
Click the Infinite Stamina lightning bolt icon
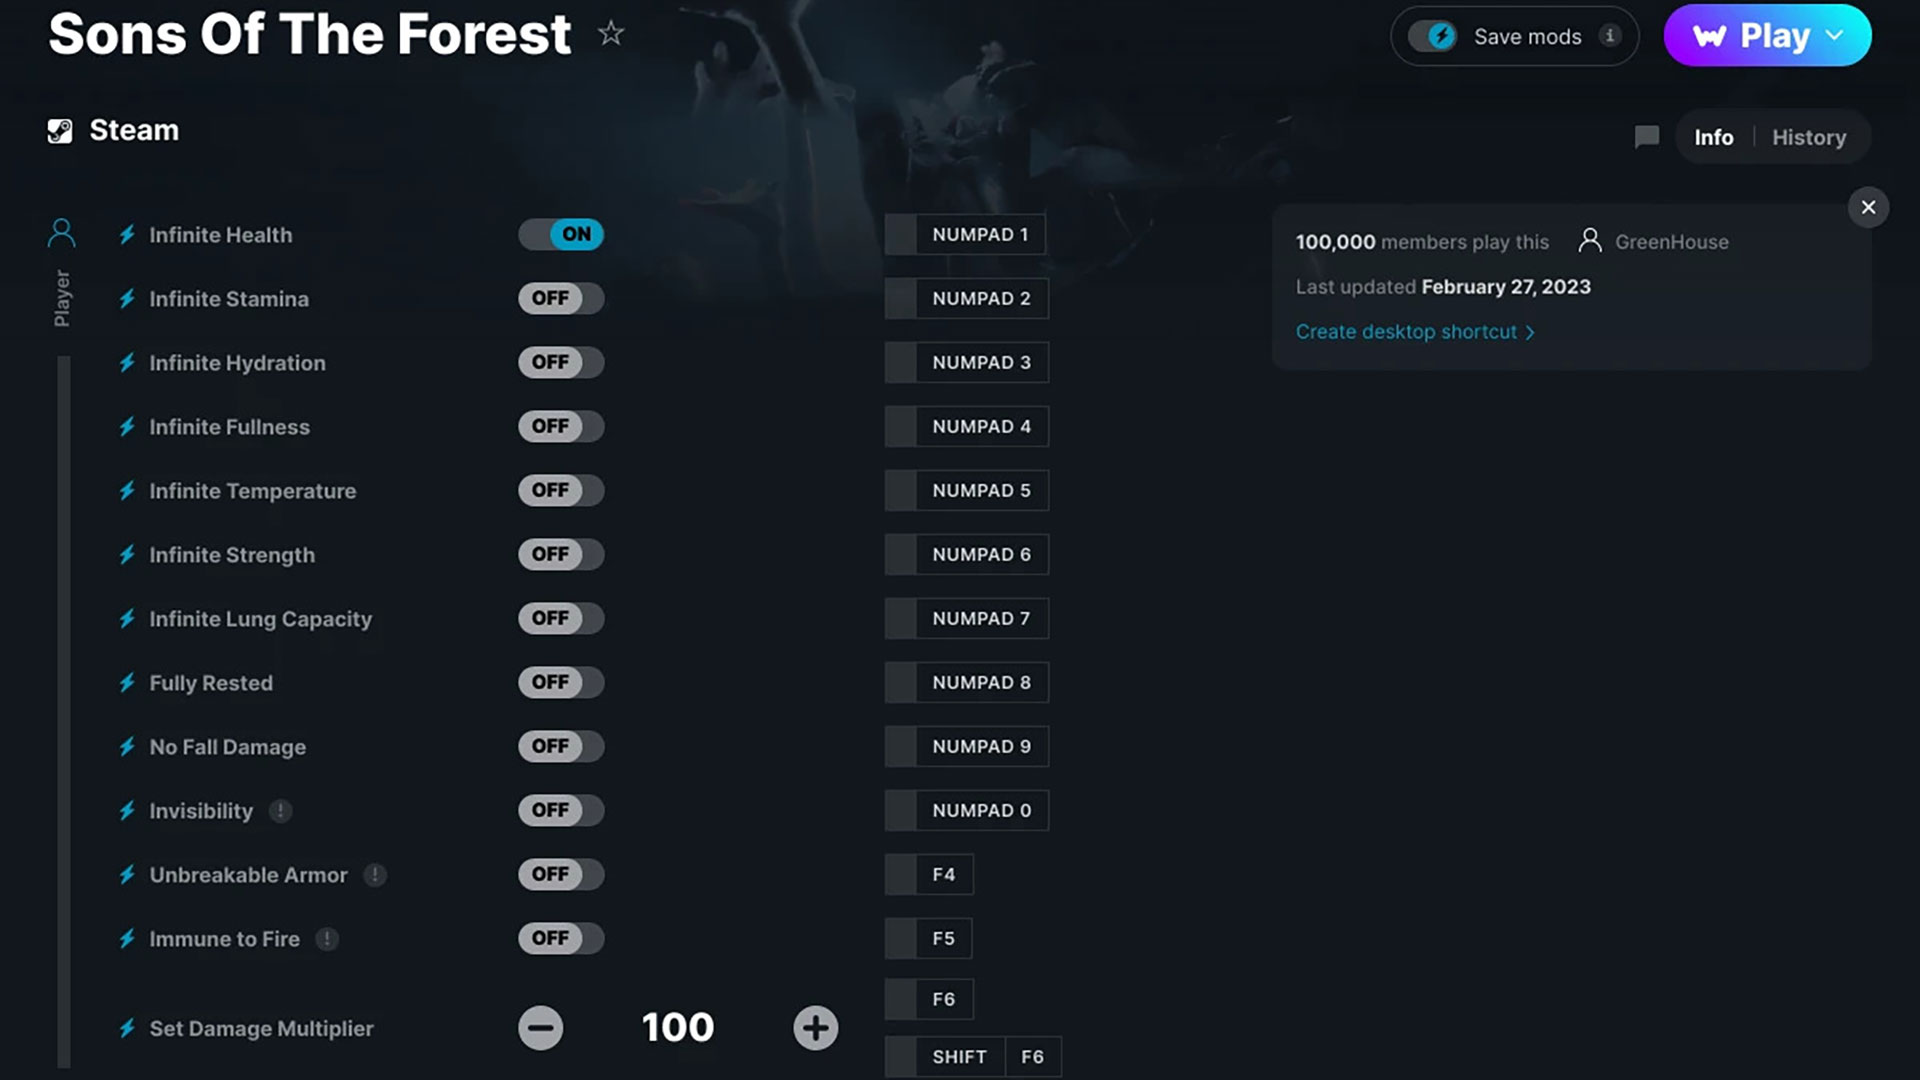point(127,298)
